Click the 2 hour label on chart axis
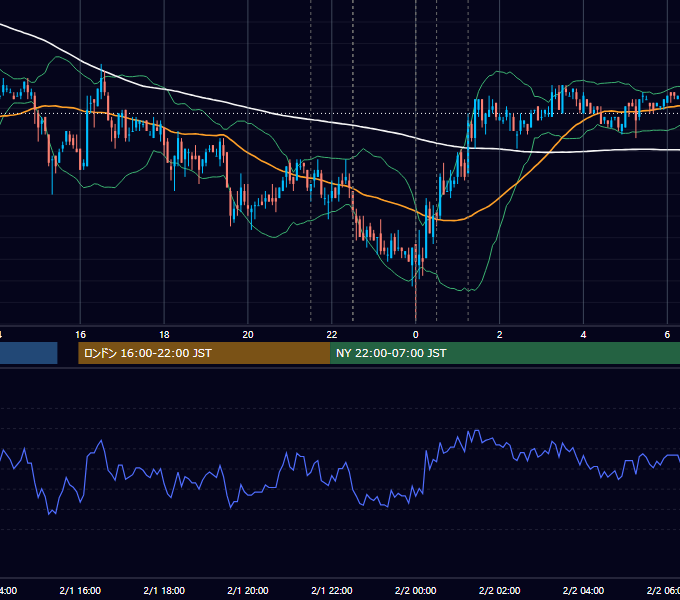The image size is (680, 600). click(x=500, y=335)
